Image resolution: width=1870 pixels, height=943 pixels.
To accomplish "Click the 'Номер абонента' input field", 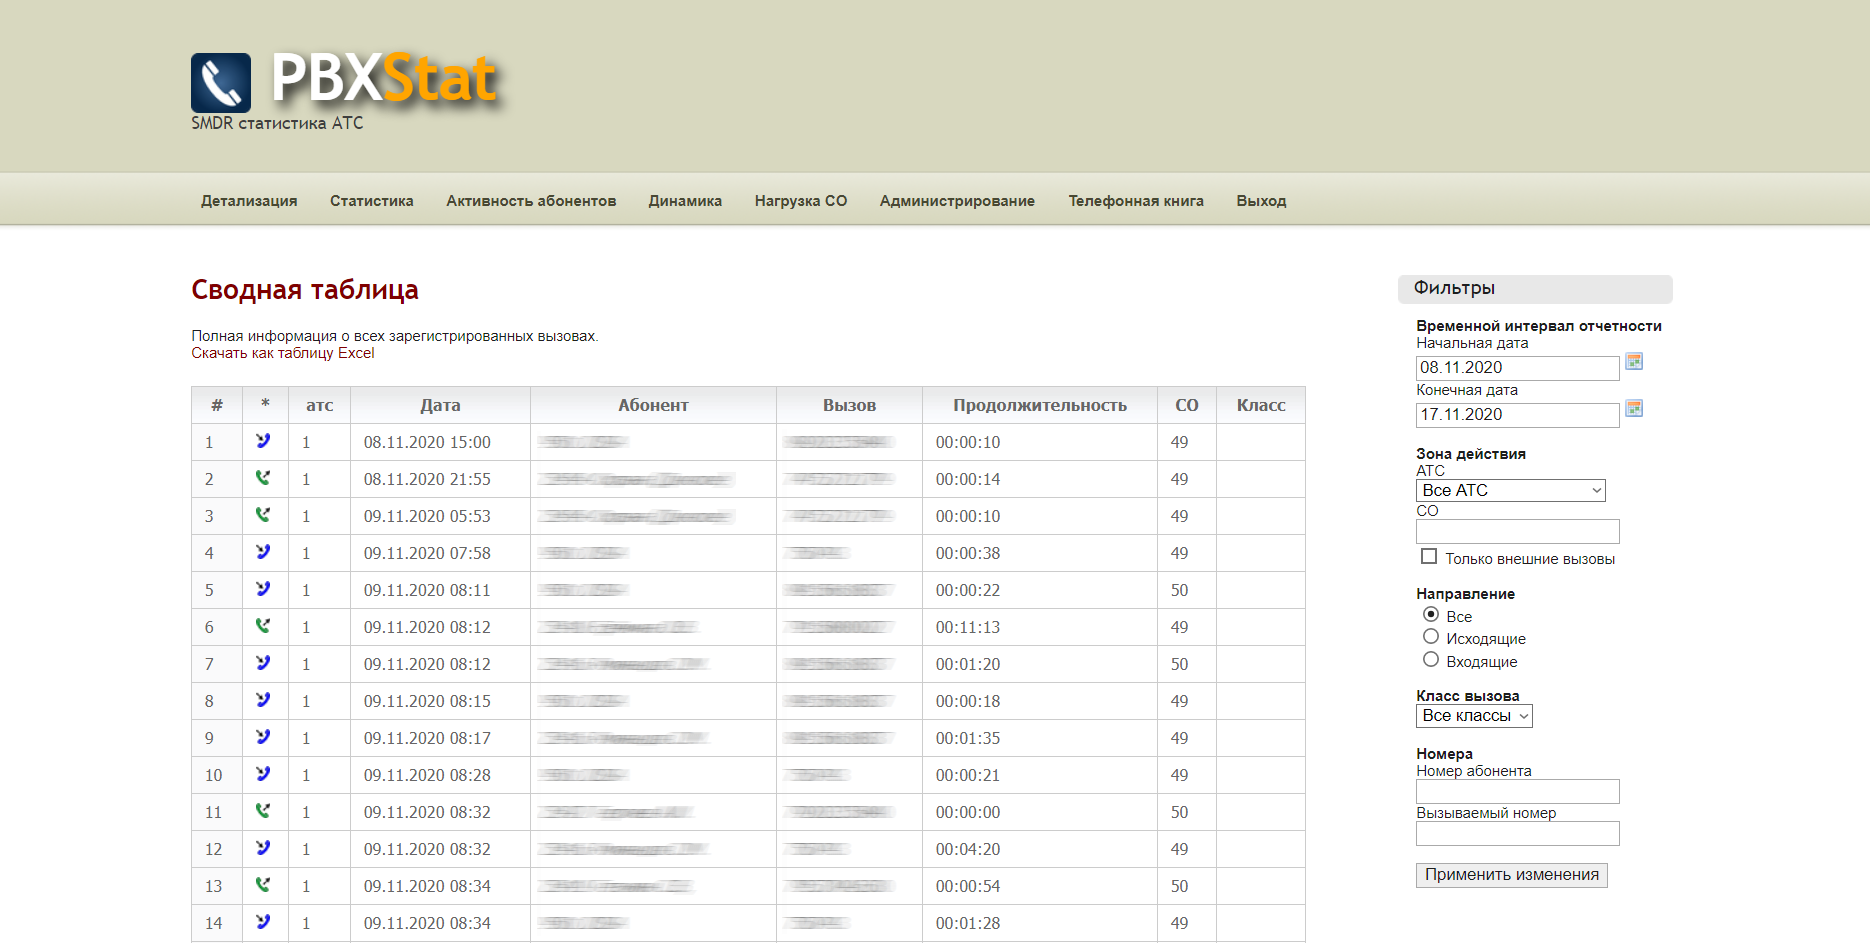I will click(1517, 792).
